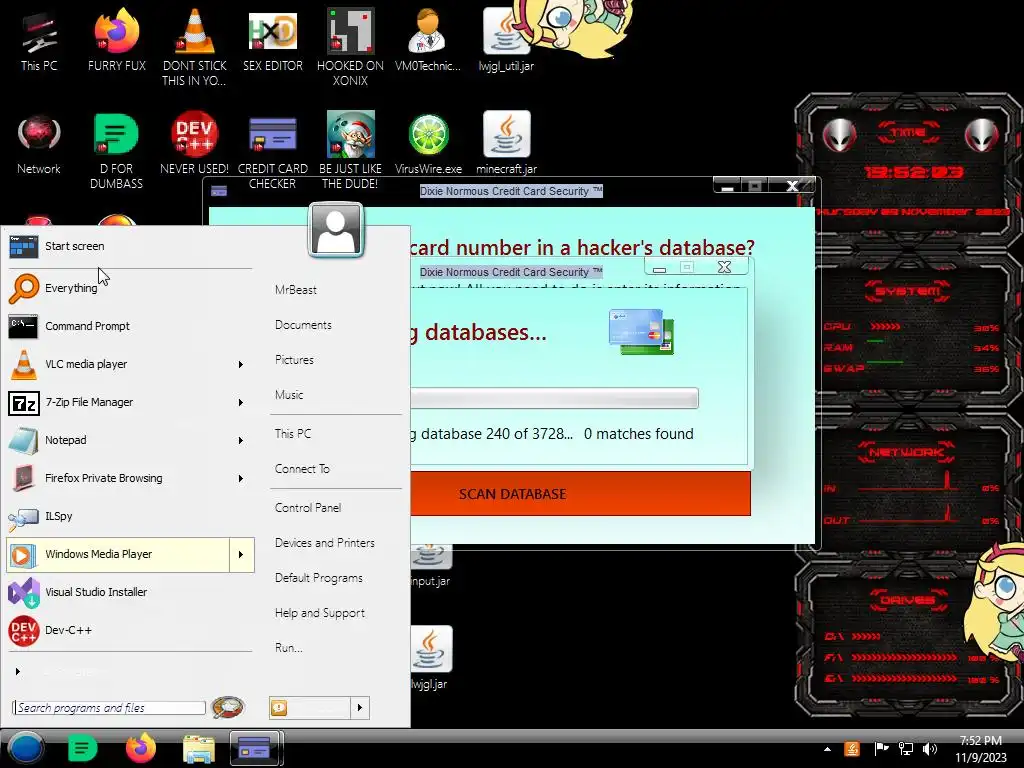This screenshot has width=1024, height=768.
Task: Select minecraft.jar on the desktop
Action: coord(506,144)
